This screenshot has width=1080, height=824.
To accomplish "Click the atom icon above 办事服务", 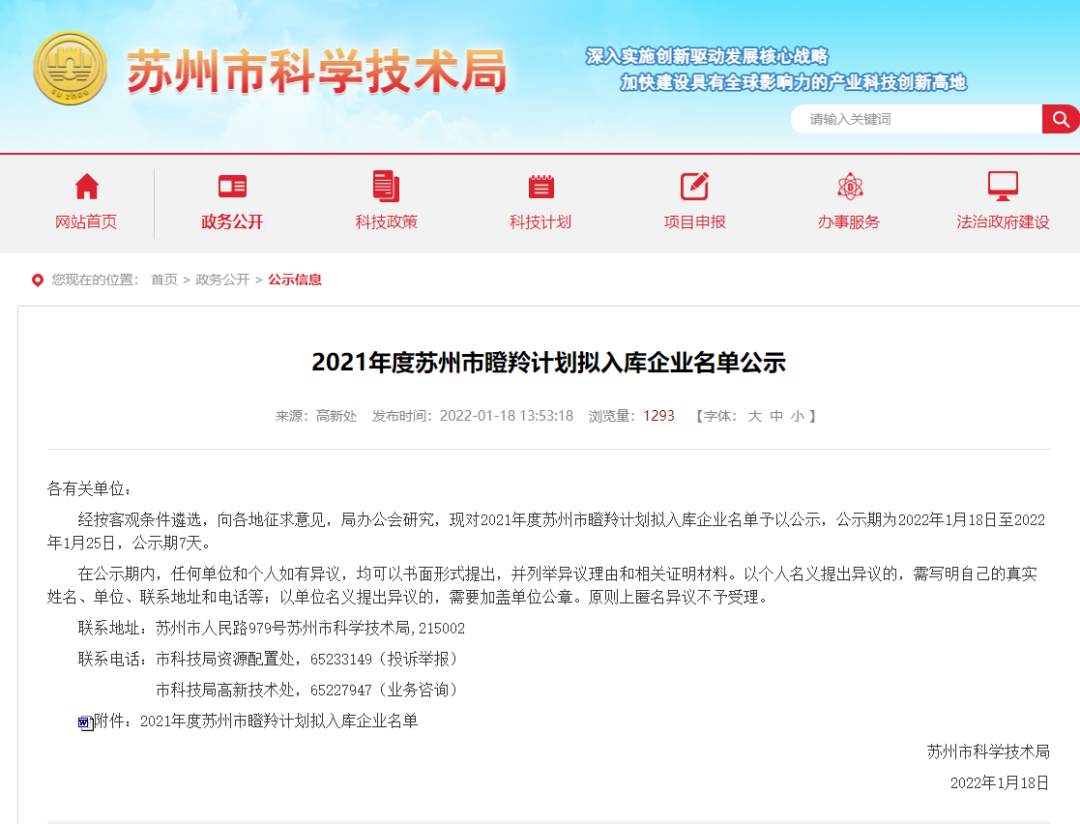I will (849, 186).
